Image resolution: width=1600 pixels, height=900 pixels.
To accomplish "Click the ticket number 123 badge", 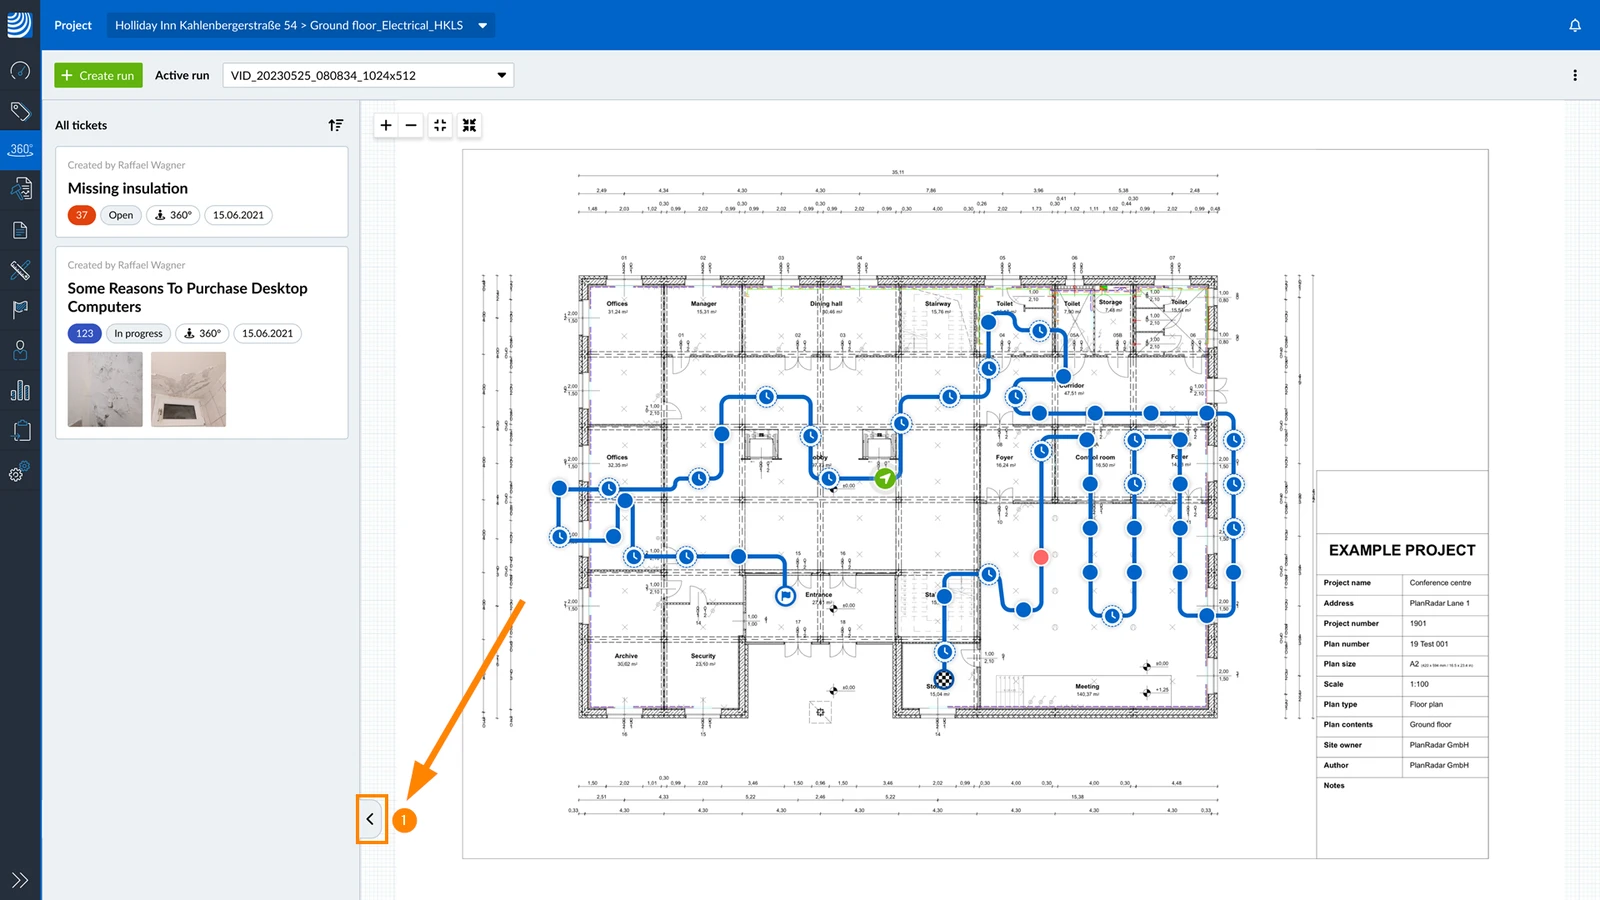I will 85,334.
